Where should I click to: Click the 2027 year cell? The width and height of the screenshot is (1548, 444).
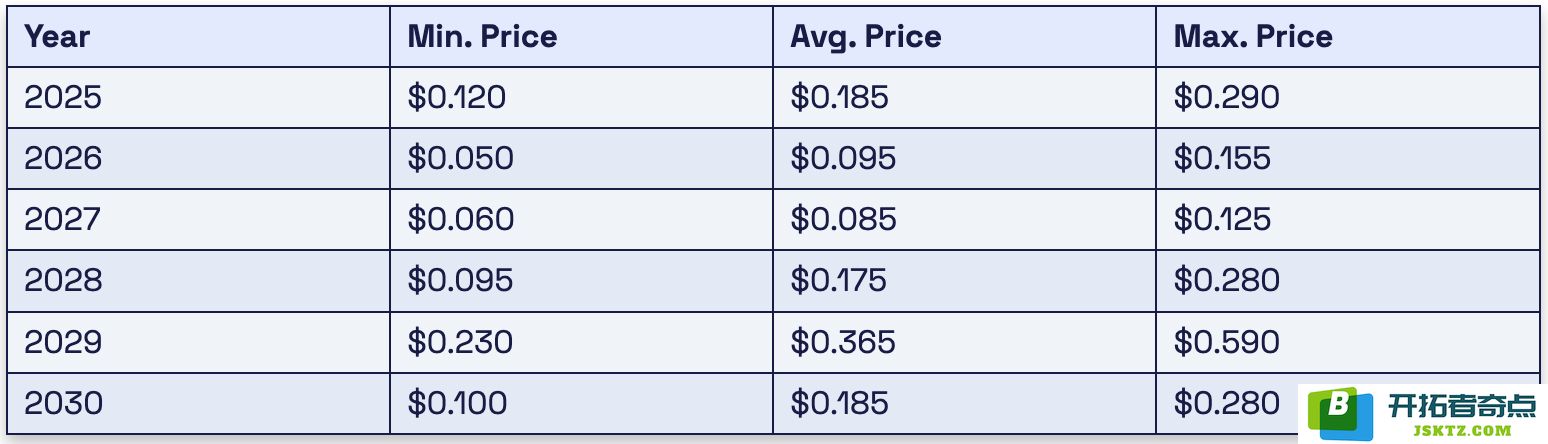(x=198, y=219)
